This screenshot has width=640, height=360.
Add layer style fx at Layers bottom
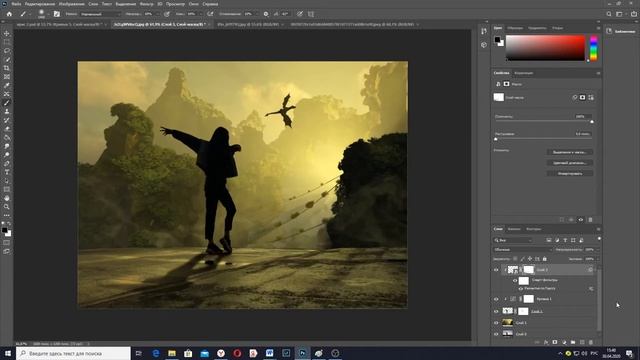[546, 342]
